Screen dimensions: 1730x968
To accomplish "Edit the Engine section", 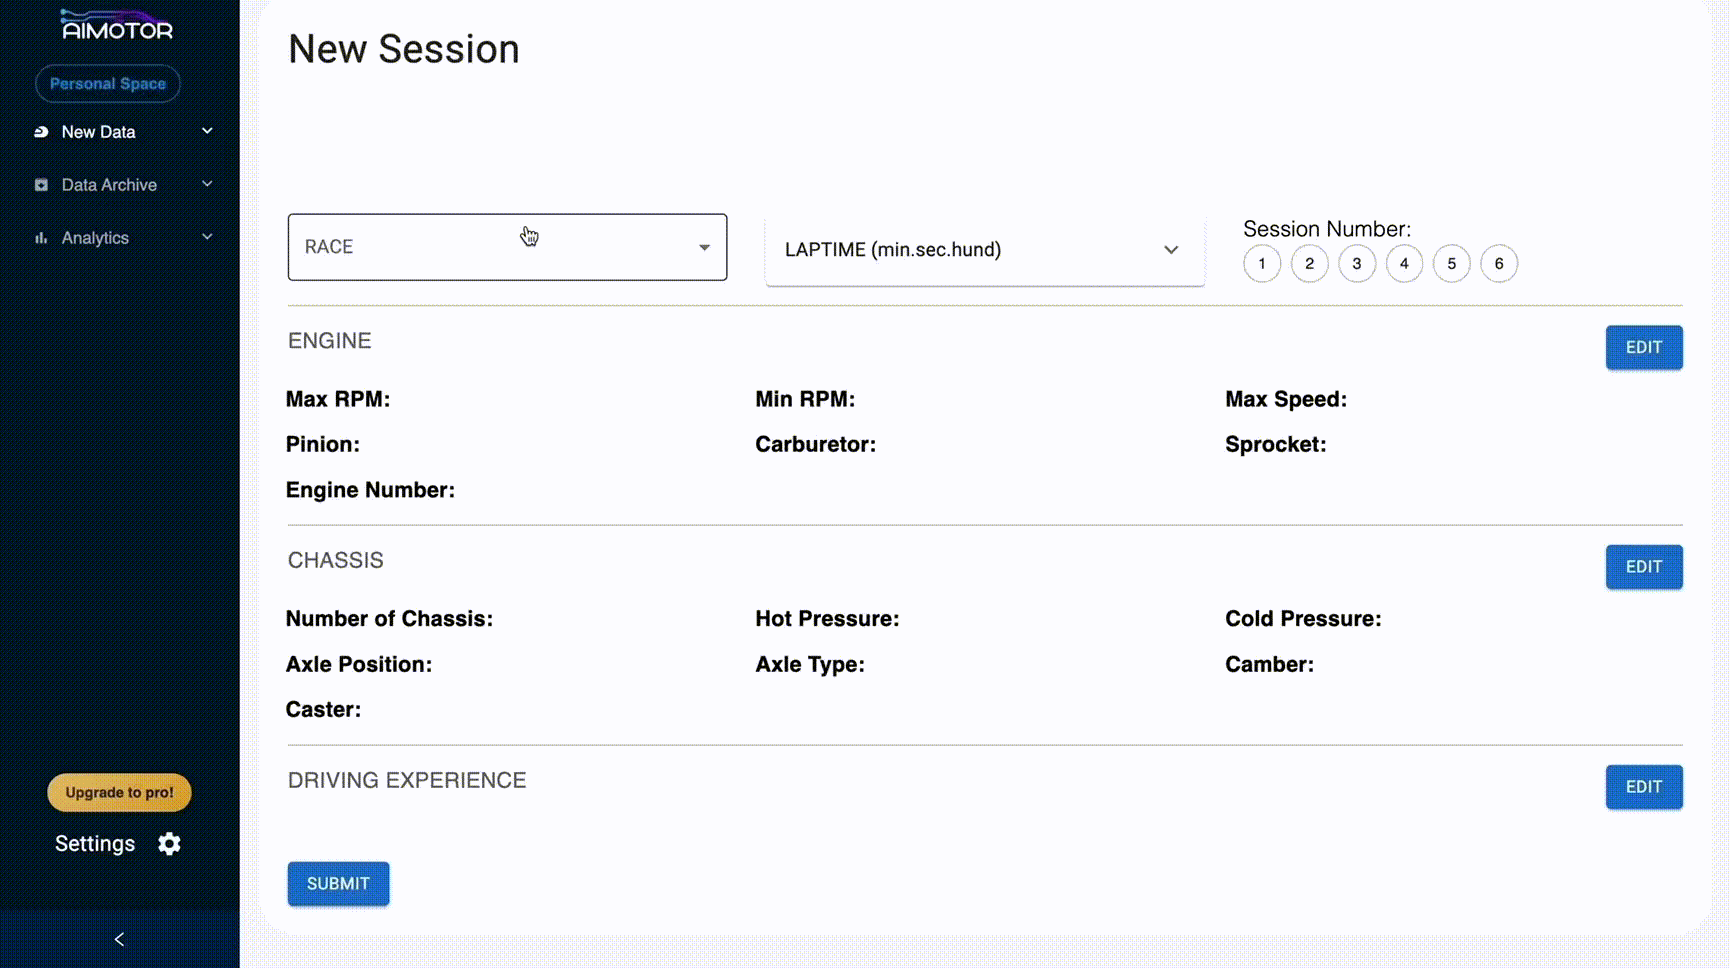I will (x=1643, y=348).
